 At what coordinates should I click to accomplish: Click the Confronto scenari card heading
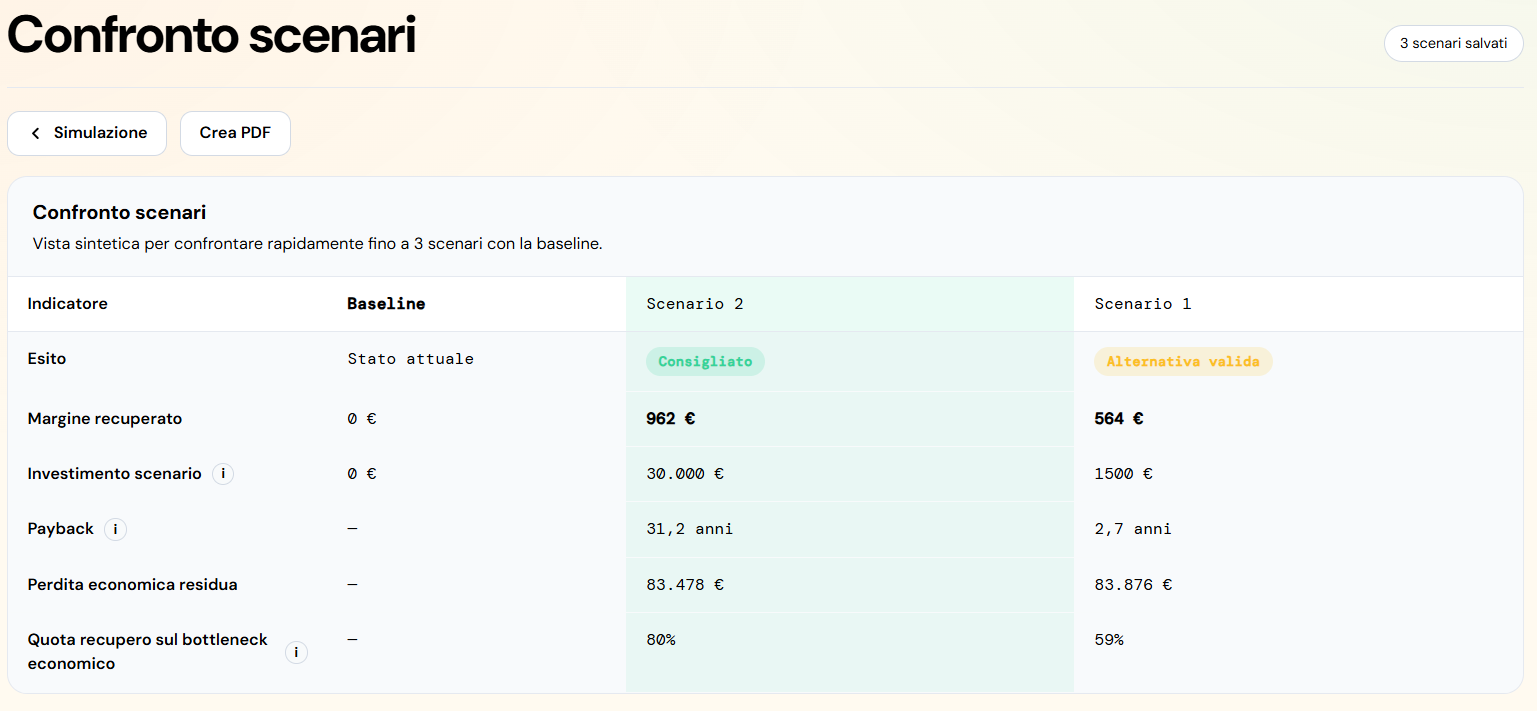click(119, 212)
